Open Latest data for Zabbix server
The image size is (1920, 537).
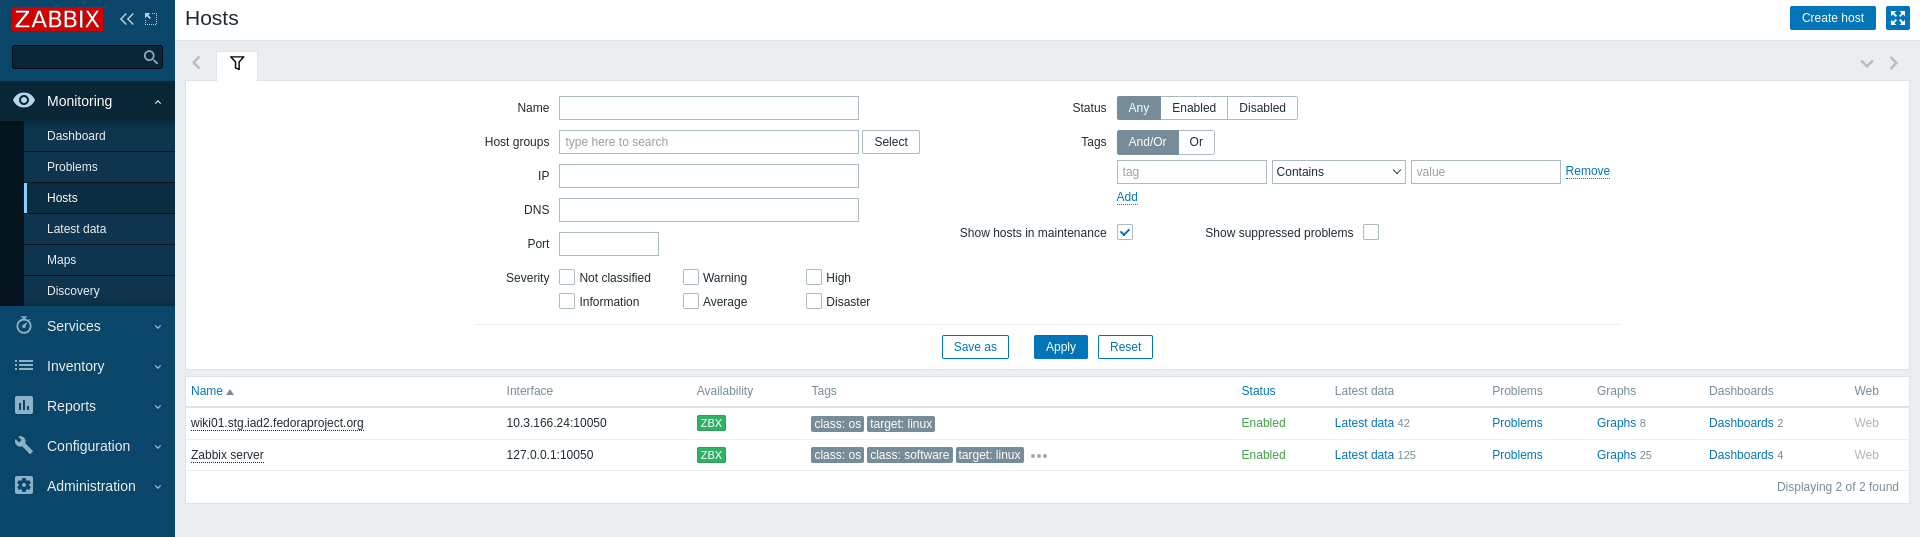tap(1364, 455)
